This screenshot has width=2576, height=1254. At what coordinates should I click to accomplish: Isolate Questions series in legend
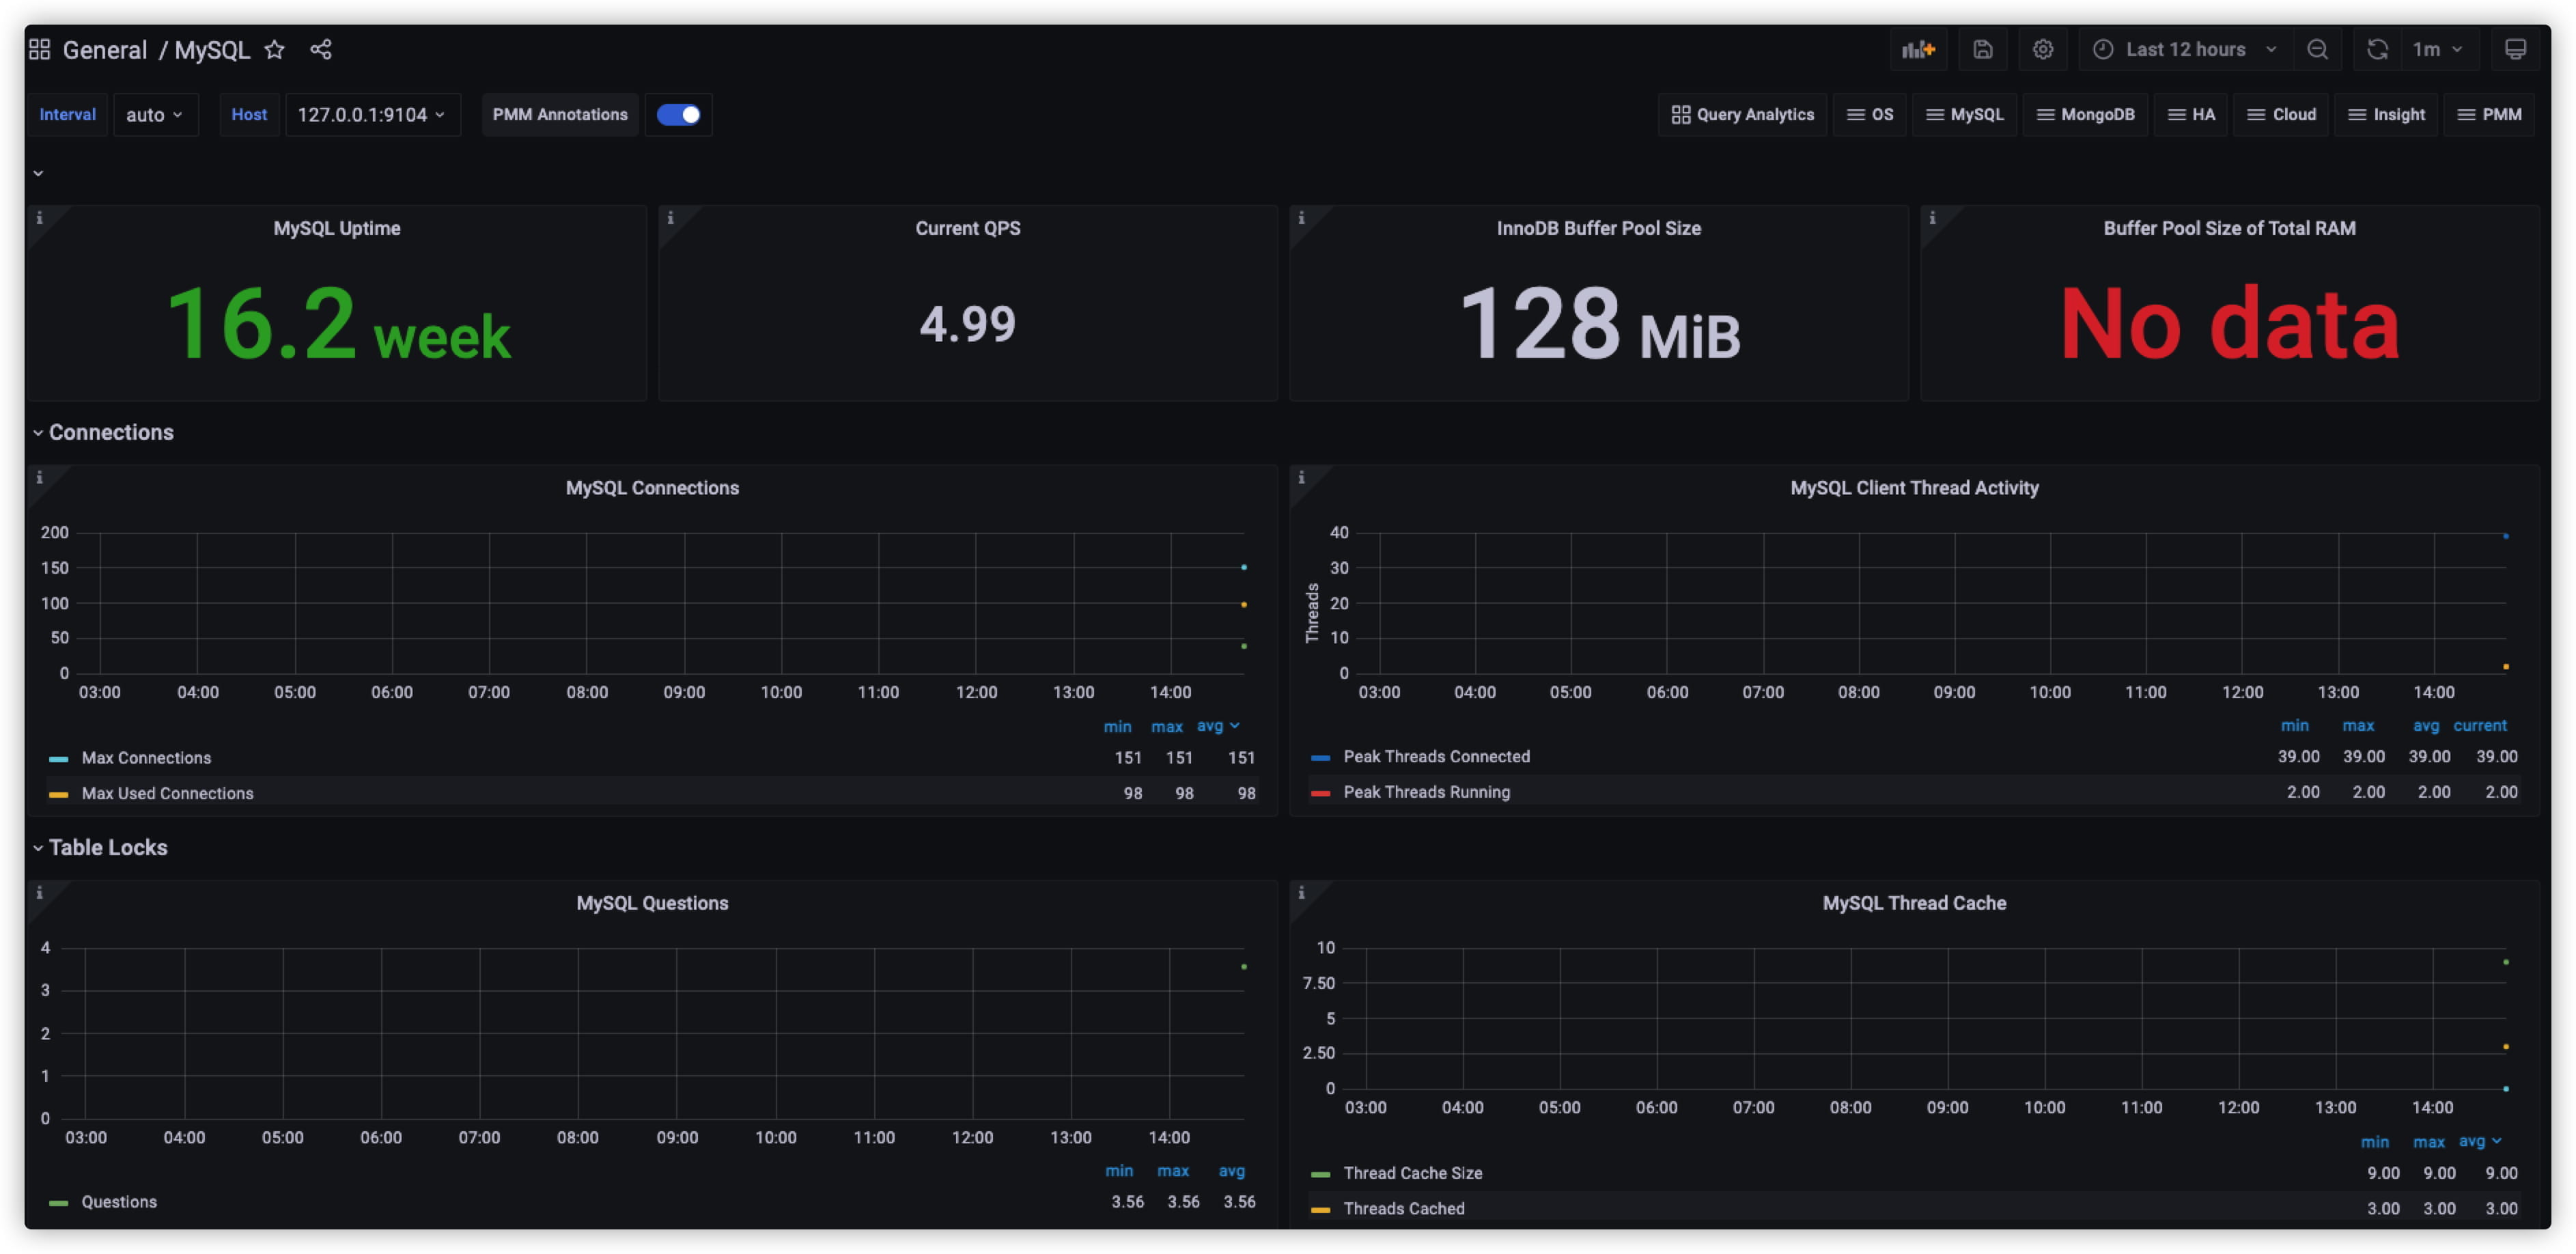coord(119,1202)
